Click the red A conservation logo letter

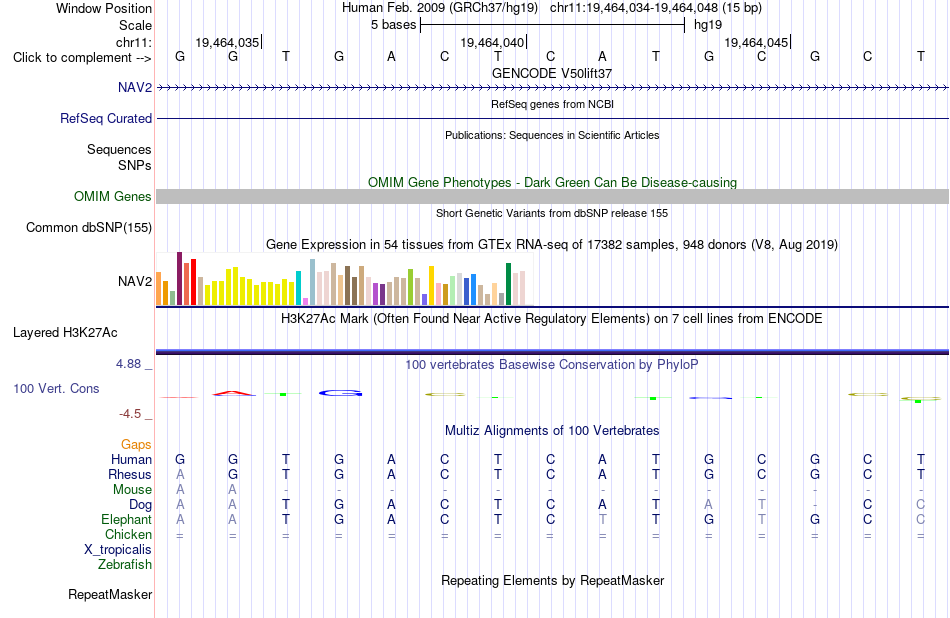(x=234, y=393)
